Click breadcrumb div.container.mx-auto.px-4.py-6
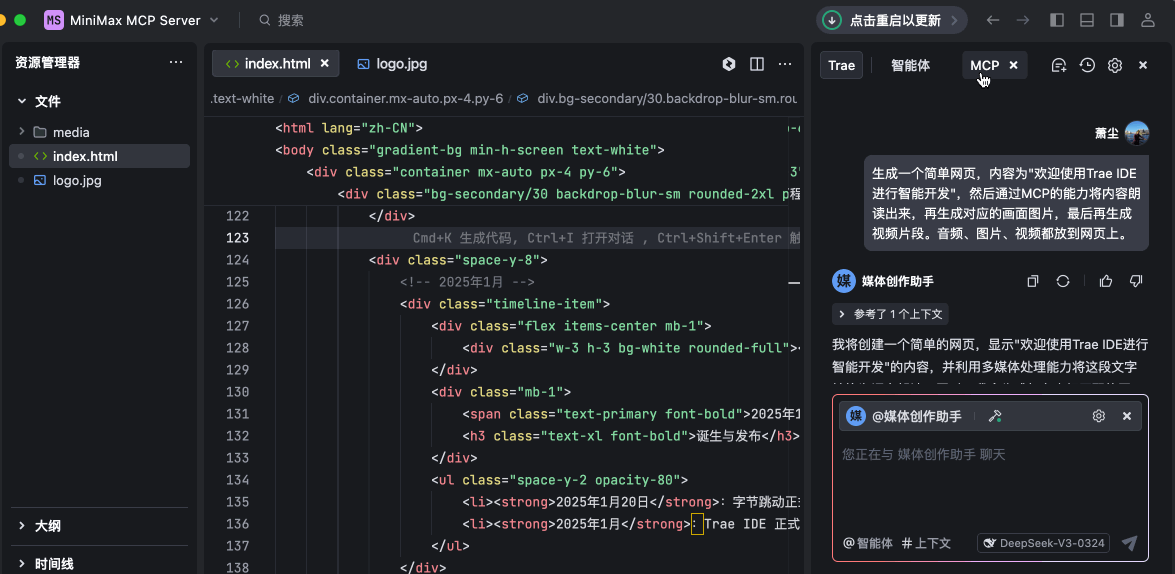The height and width of the screenshot is (574, 1175). tap(405, 98)
